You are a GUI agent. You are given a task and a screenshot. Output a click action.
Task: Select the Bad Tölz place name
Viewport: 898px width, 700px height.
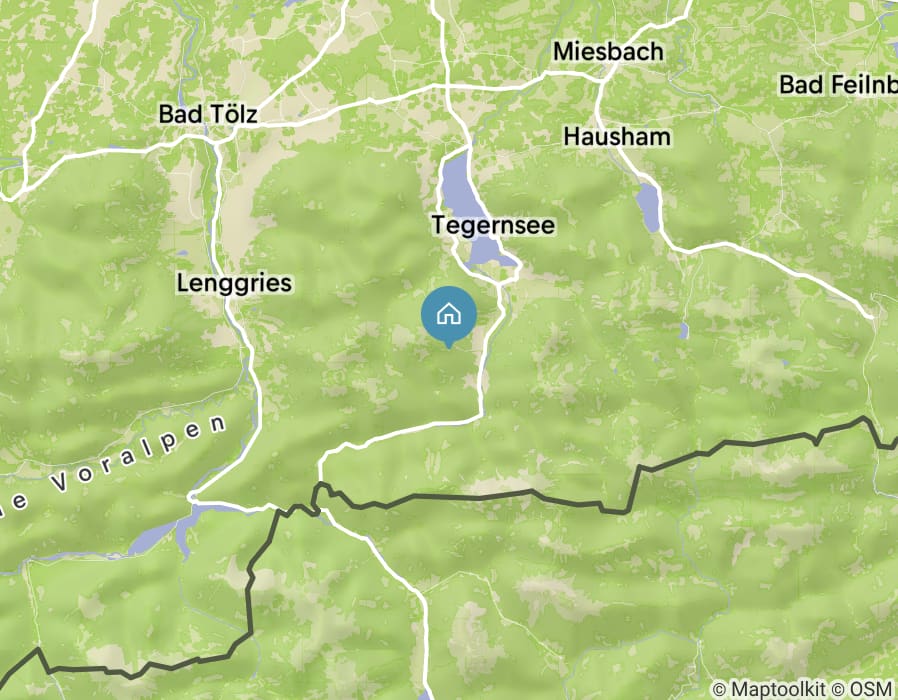pyautogui.click(x=208, y=113)
